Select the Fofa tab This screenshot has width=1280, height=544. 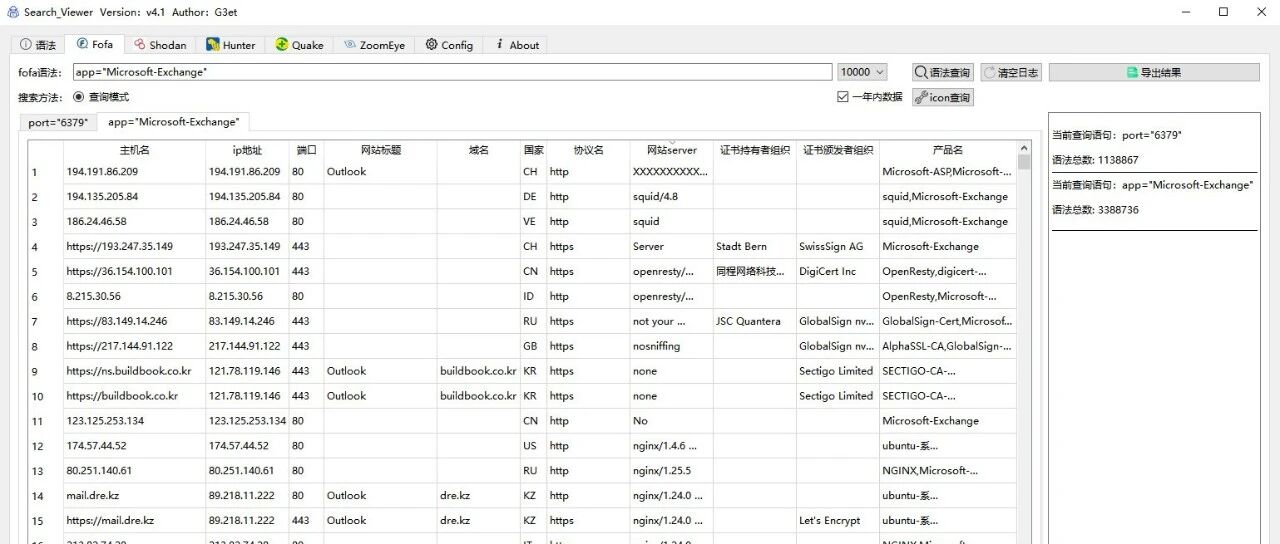95,44
